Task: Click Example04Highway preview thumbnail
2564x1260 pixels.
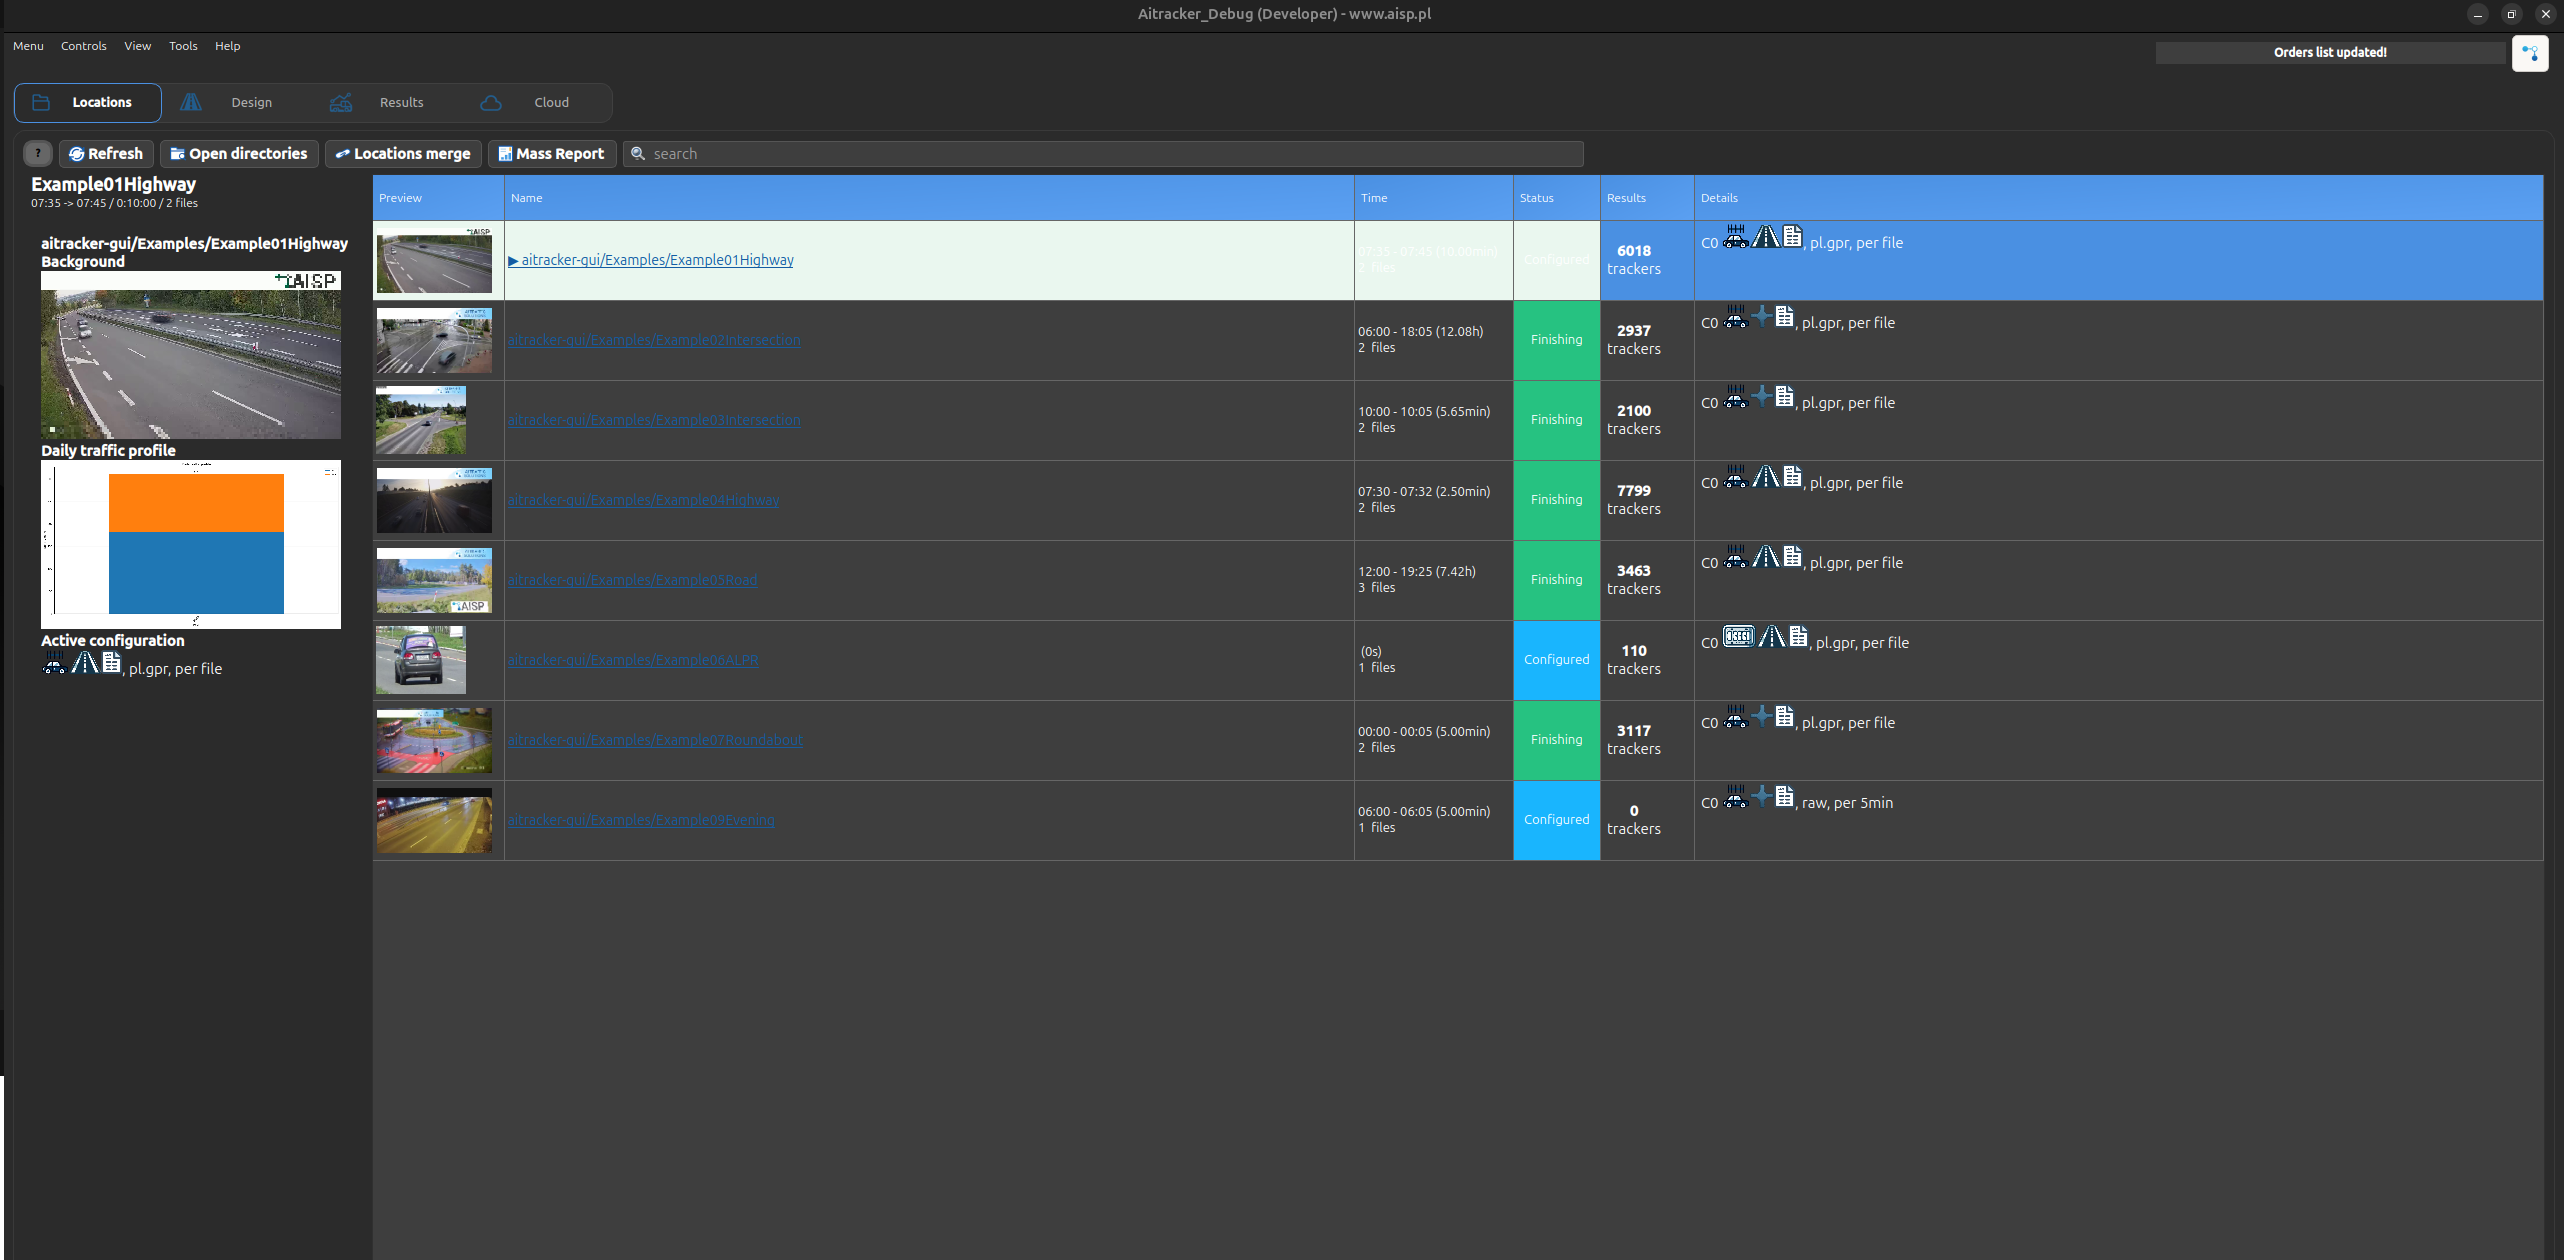Action: click(434, 500)
